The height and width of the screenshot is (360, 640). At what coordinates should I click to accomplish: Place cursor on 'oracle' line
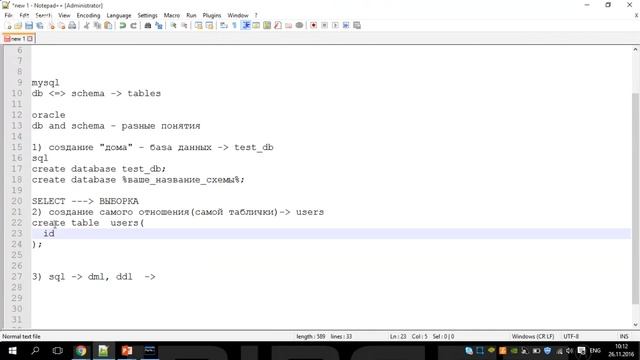pos(49,115)
